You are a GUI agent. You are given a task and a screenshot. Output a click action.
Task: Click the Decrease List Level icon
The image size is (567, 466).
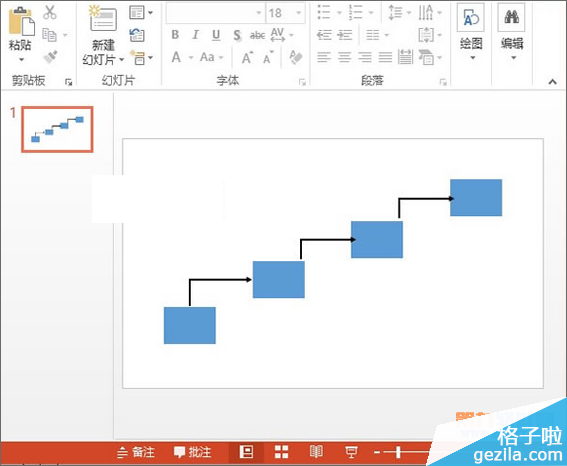324,35
